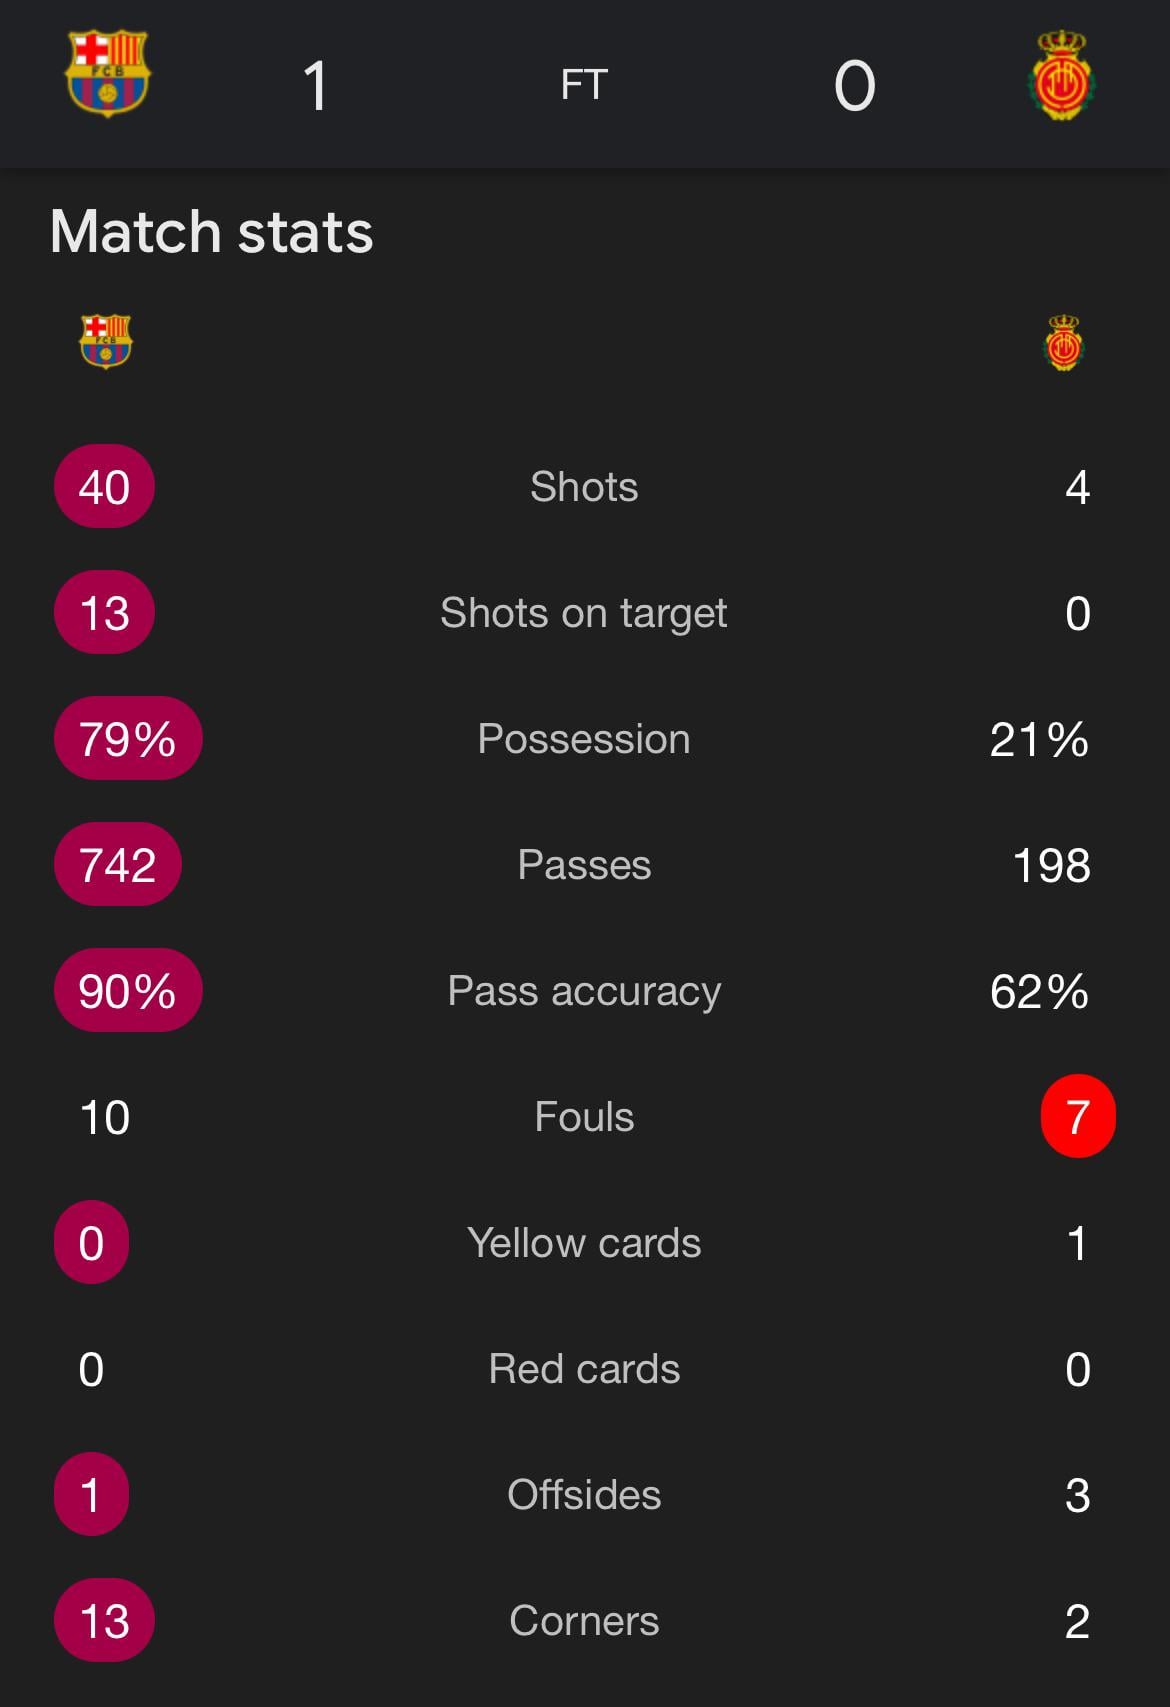Click the red fouls badge showing 7
This screenshot has width=1170, height=1707.
coord(1077,1118)
